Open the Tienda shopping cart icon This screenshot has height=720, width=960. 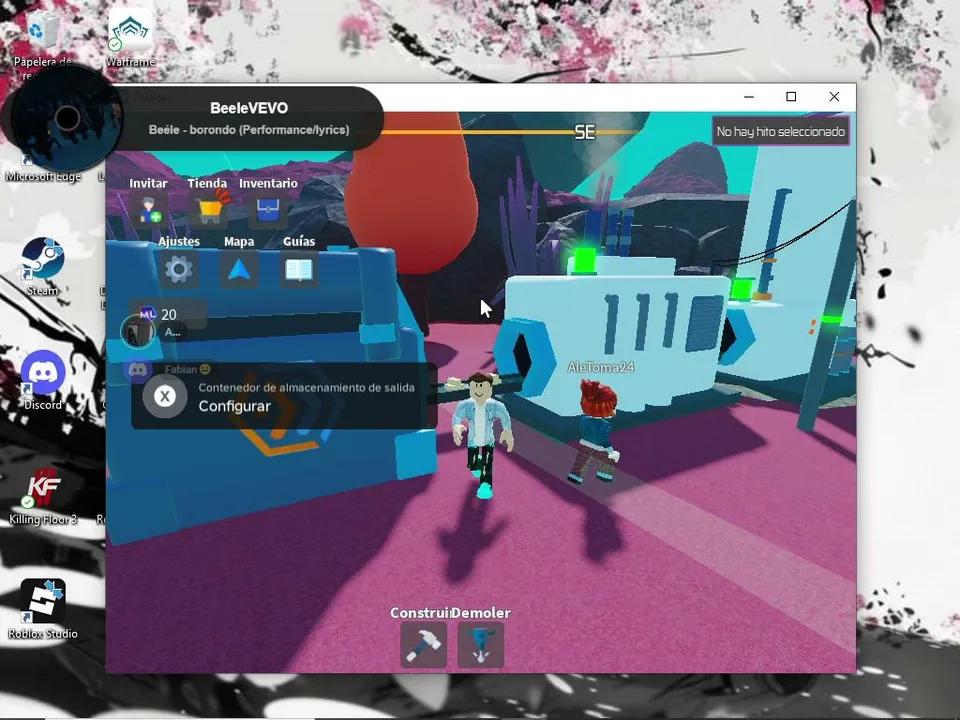[x=210, y=210]
